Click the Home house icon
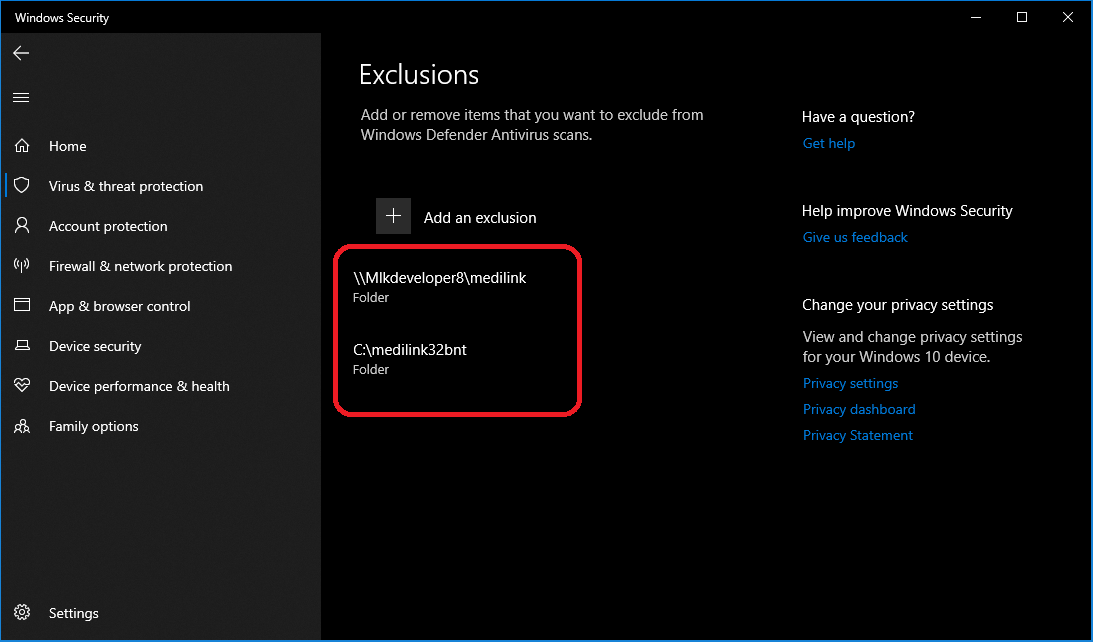 [x=22, y=146]
